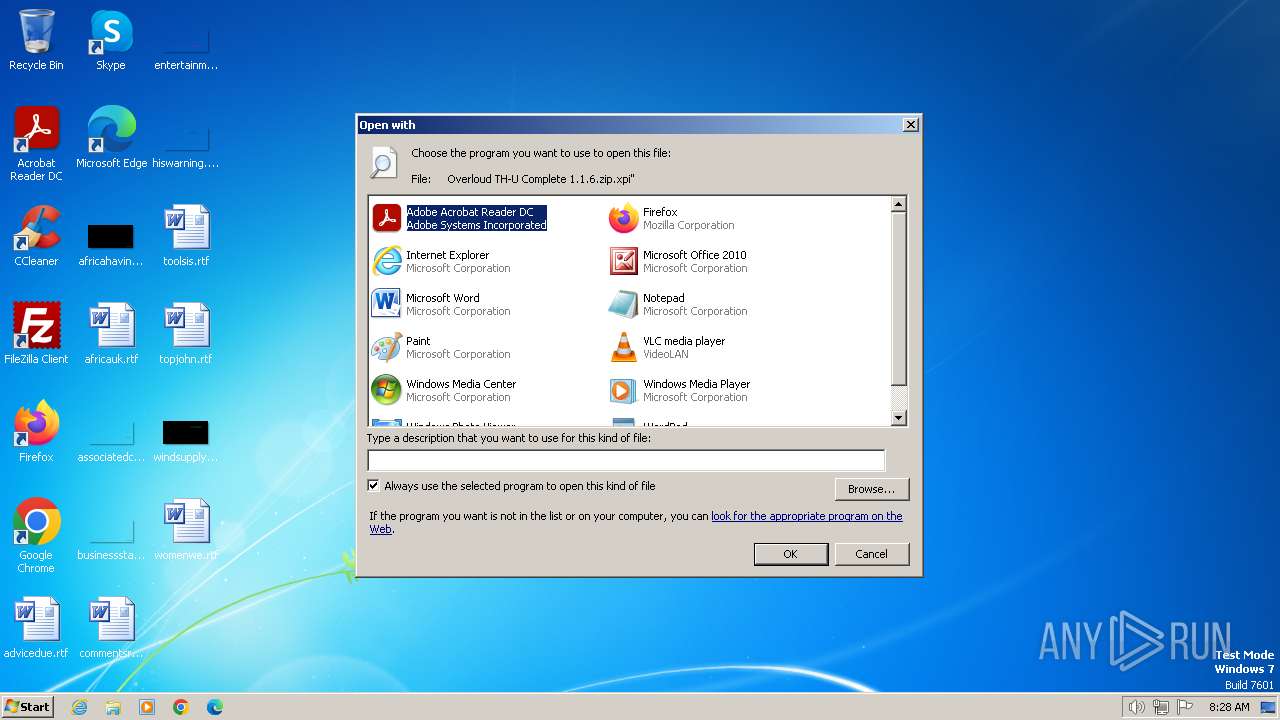The image size is (1280, 720).
Task: Close the Open with dialog
Action: 910,125
